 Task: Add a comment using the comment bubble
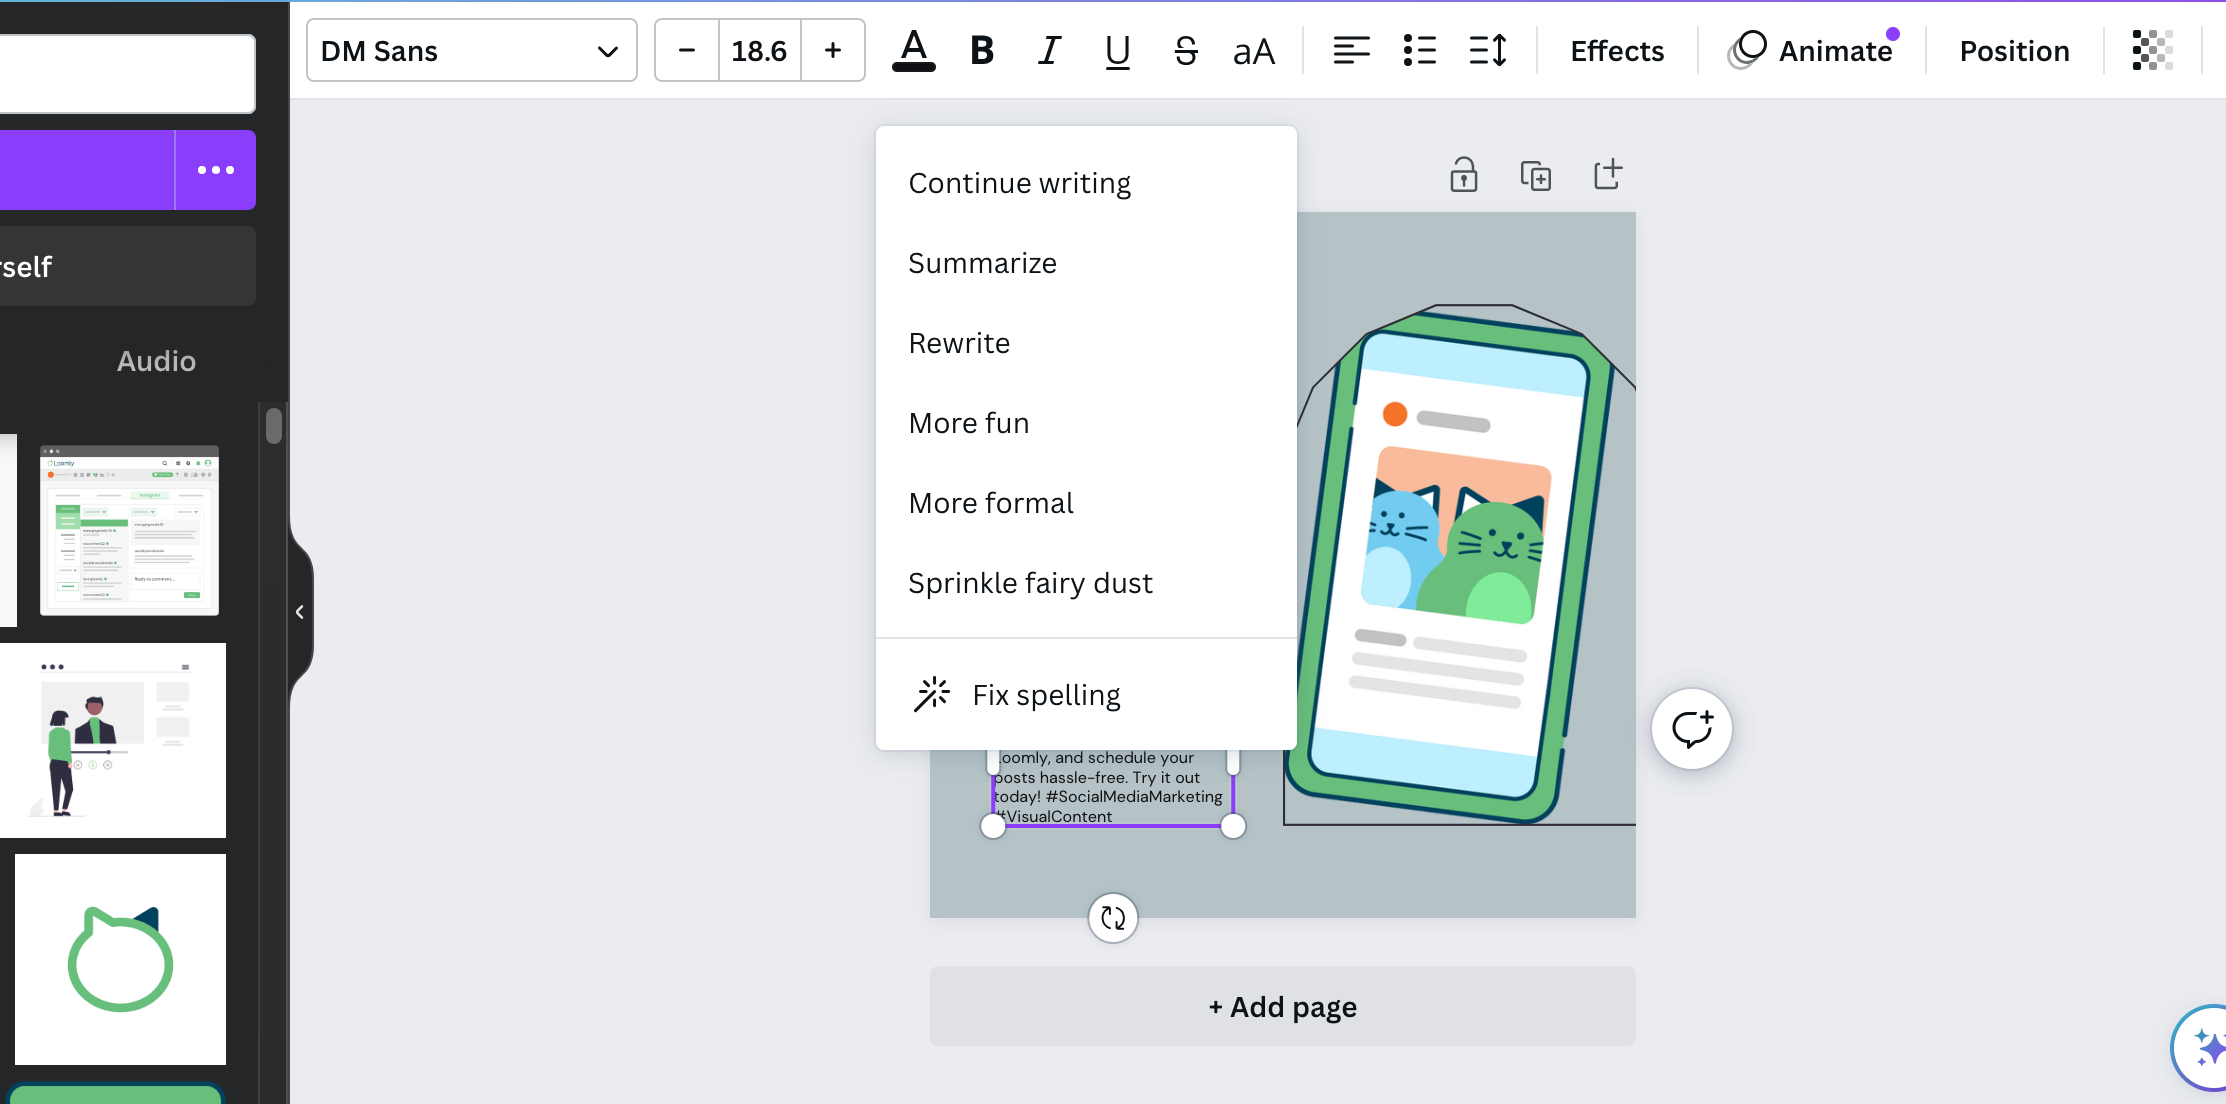1691,728
